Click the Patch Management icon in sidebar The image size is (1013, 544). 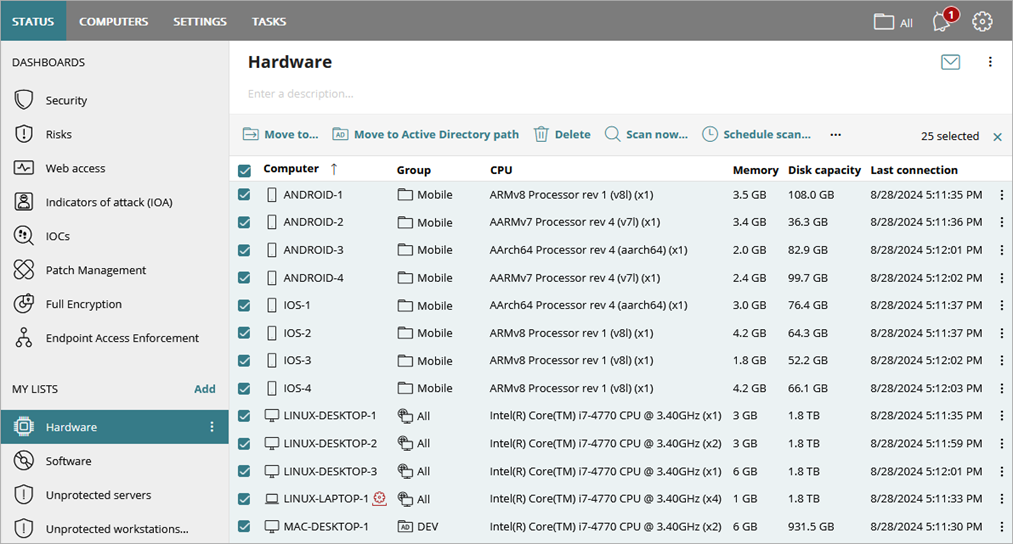click(25, 270)
